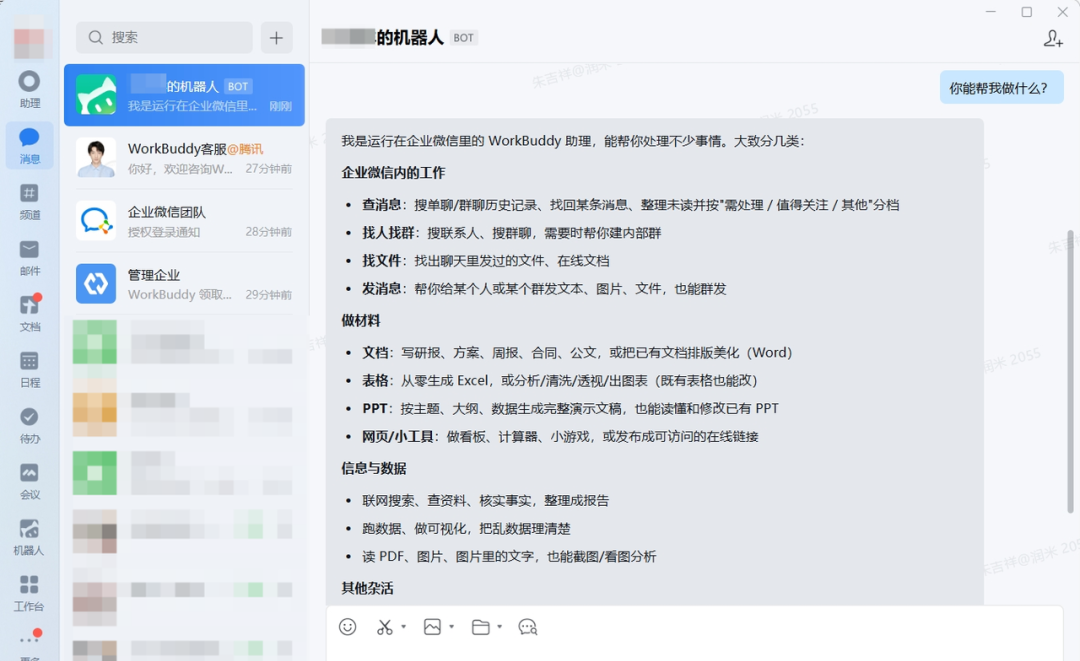Click the 授权登录通知 preview text
This screenshot has width=1080, height=661.
coord(164,232)
